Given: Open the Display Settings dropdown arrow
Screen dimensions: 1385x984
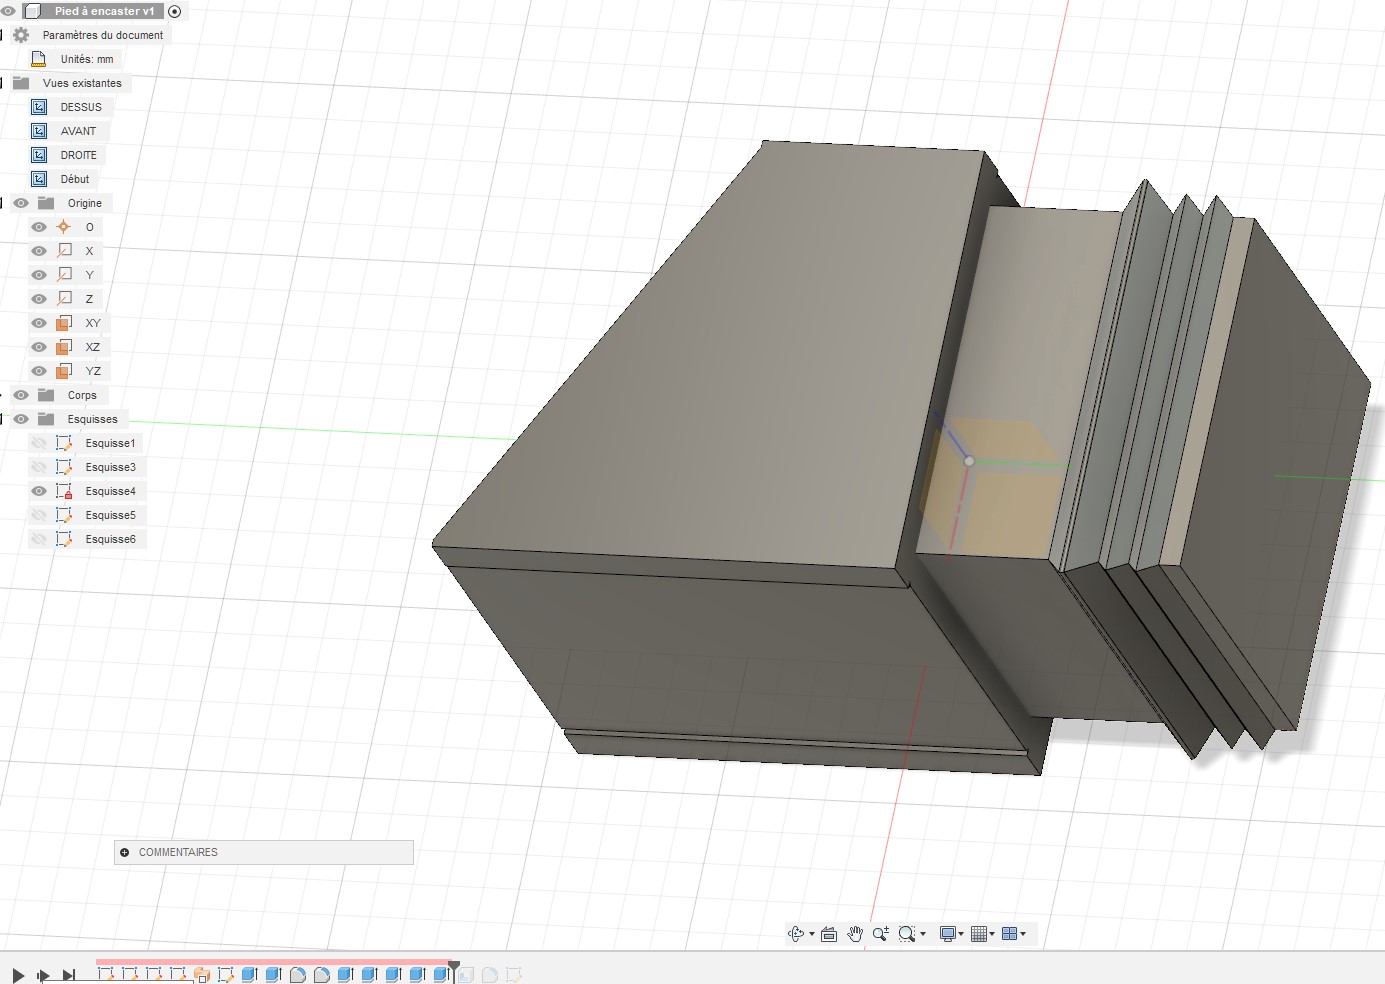Looking at the screenshot, I should [961, 934].
